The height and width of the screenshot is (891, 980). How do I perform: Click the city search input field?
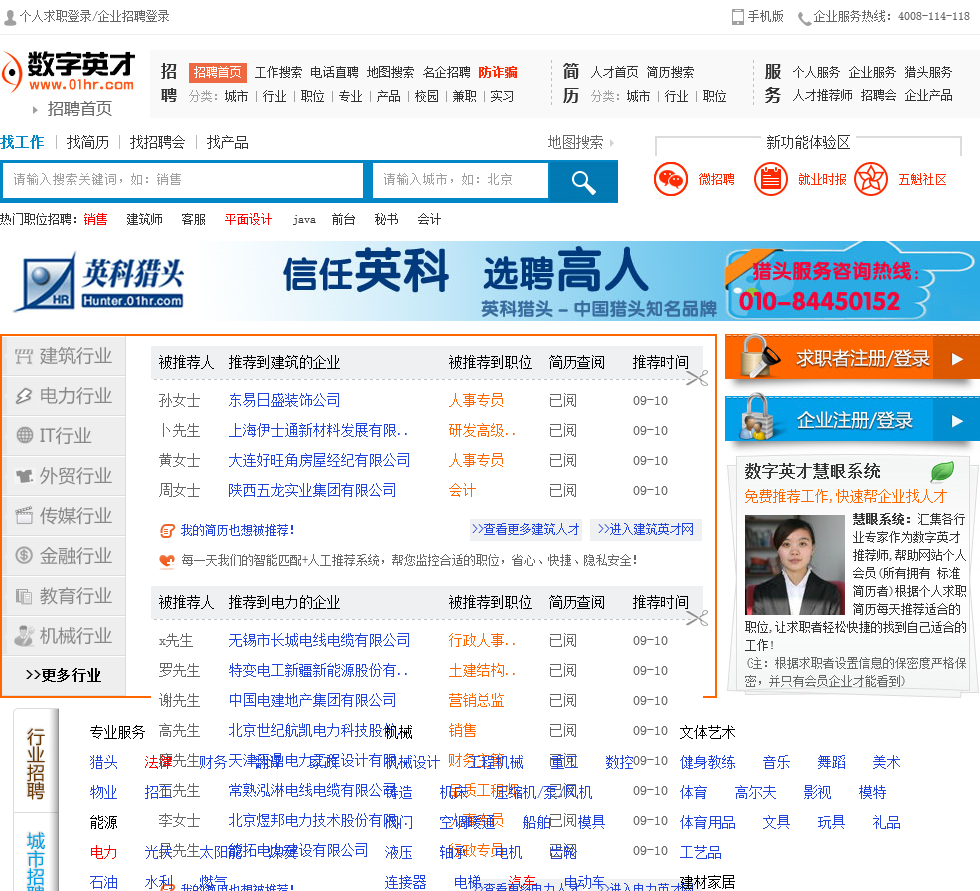[461, 180]
